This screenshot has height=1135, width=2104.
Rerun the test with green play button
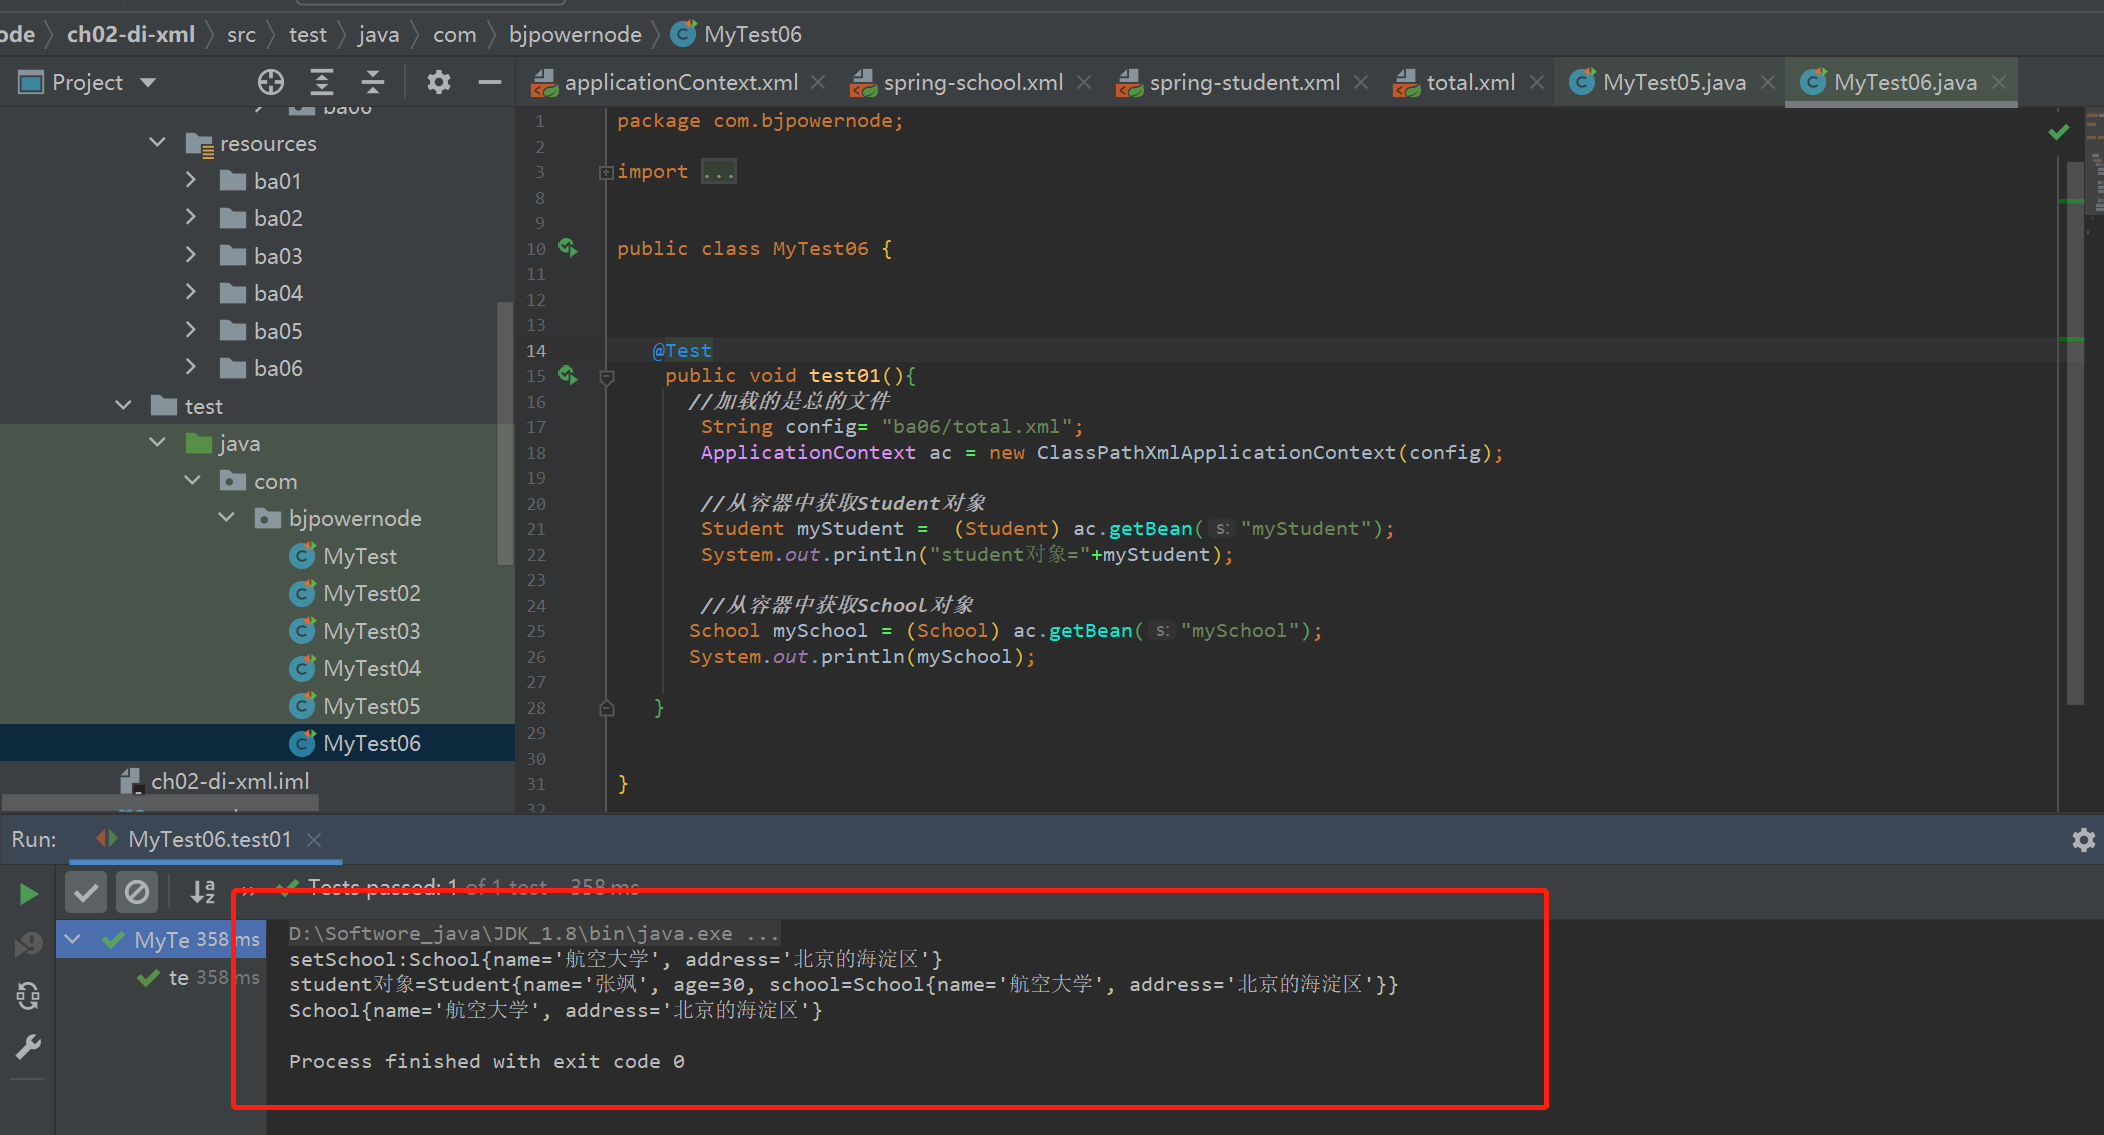point(28,893)
